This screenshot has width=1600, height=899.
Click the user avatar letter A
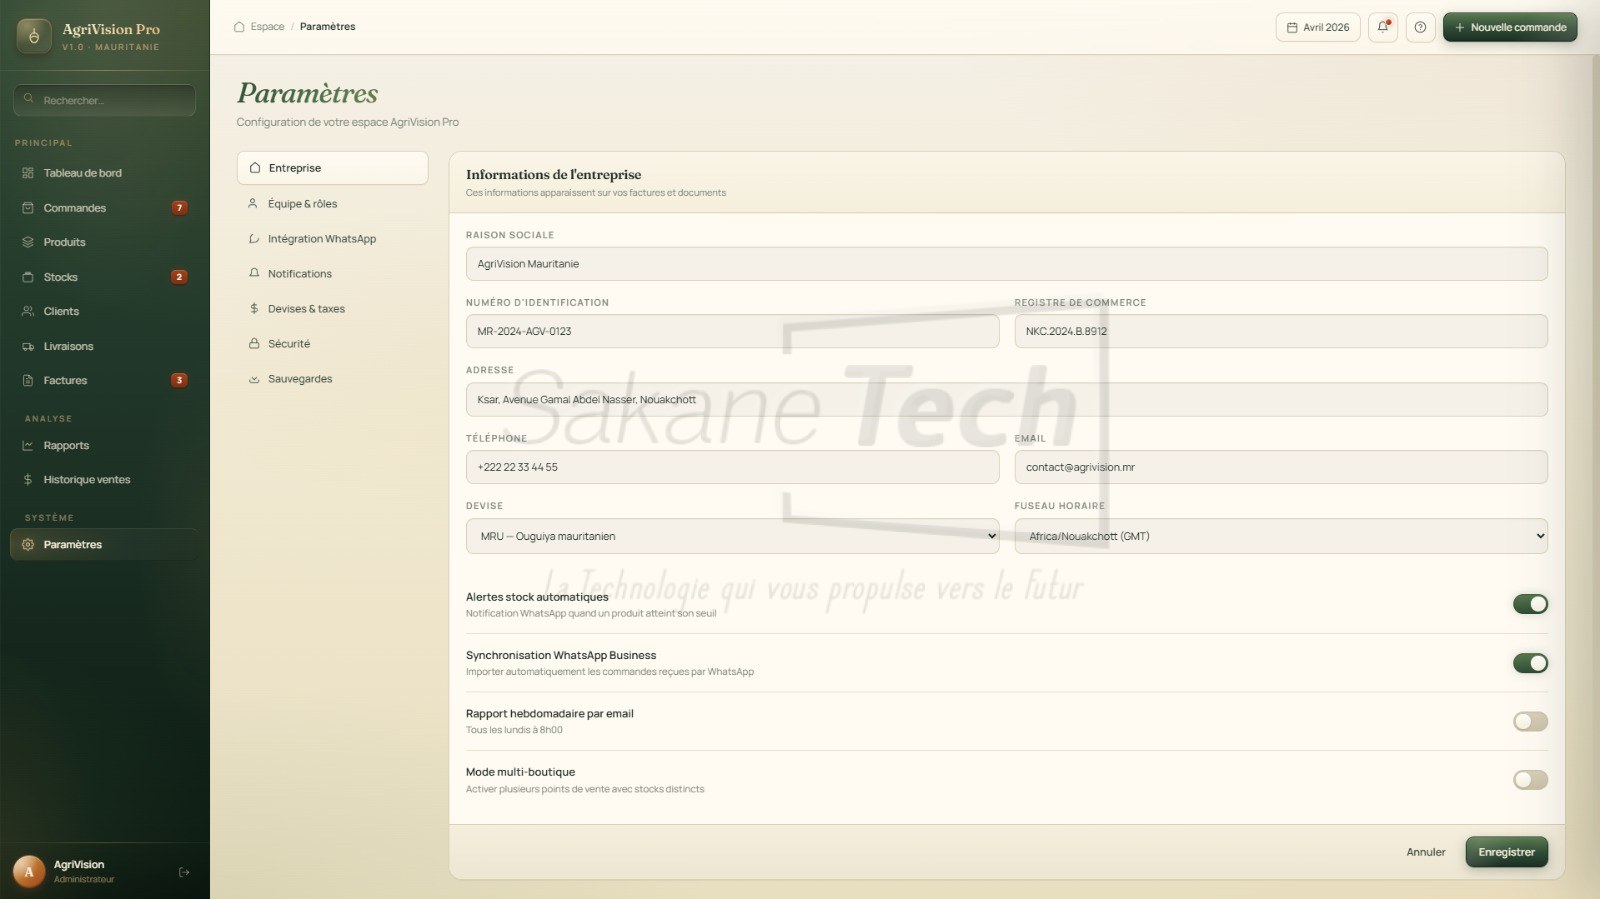(x=29, y=872)
